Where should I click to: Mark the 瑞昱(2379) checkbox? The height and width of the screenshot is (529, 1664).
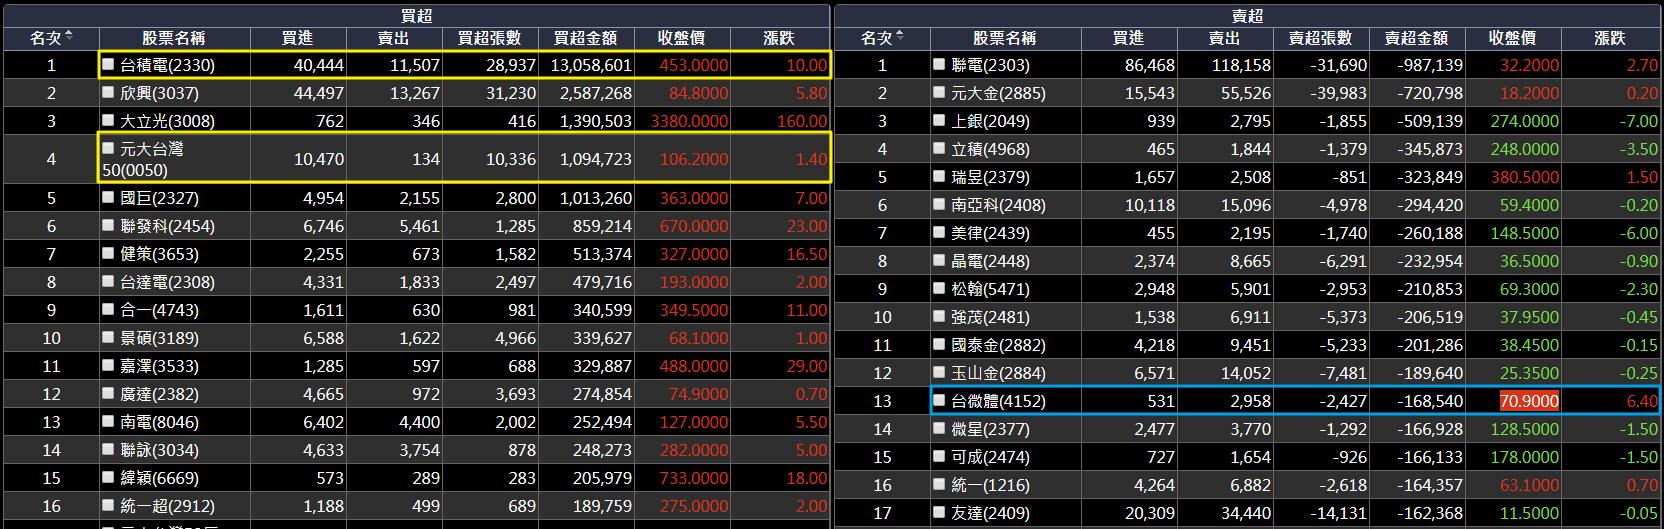tap(939, 176)
